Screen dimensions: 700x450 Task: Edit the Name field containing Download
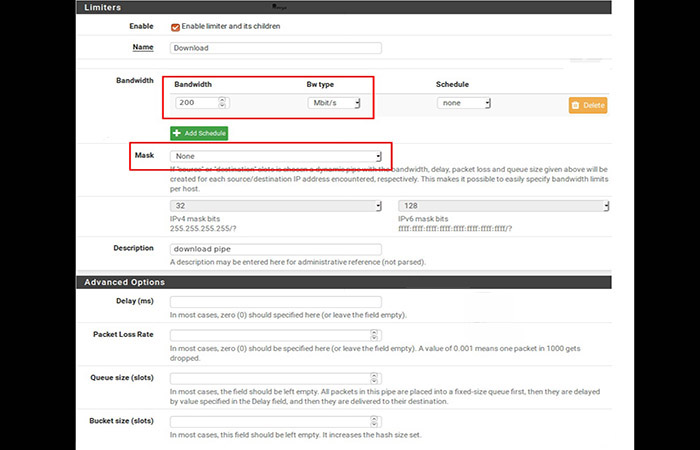pyautogui.click(x=275, y=48)
